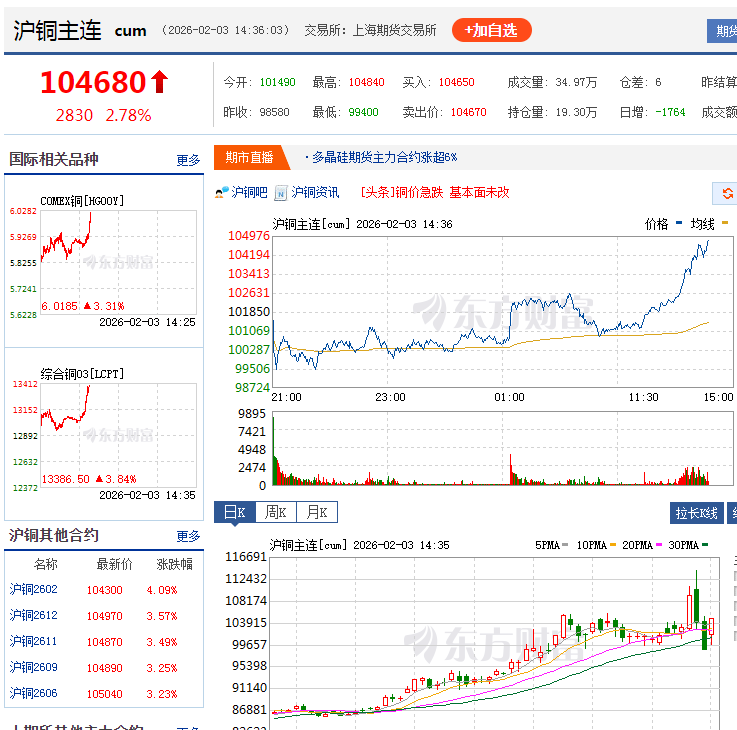The height and width of the screenshot is (730, 737).
Task: Click the red triangle next to 3.84%
Action: point(99,479)
